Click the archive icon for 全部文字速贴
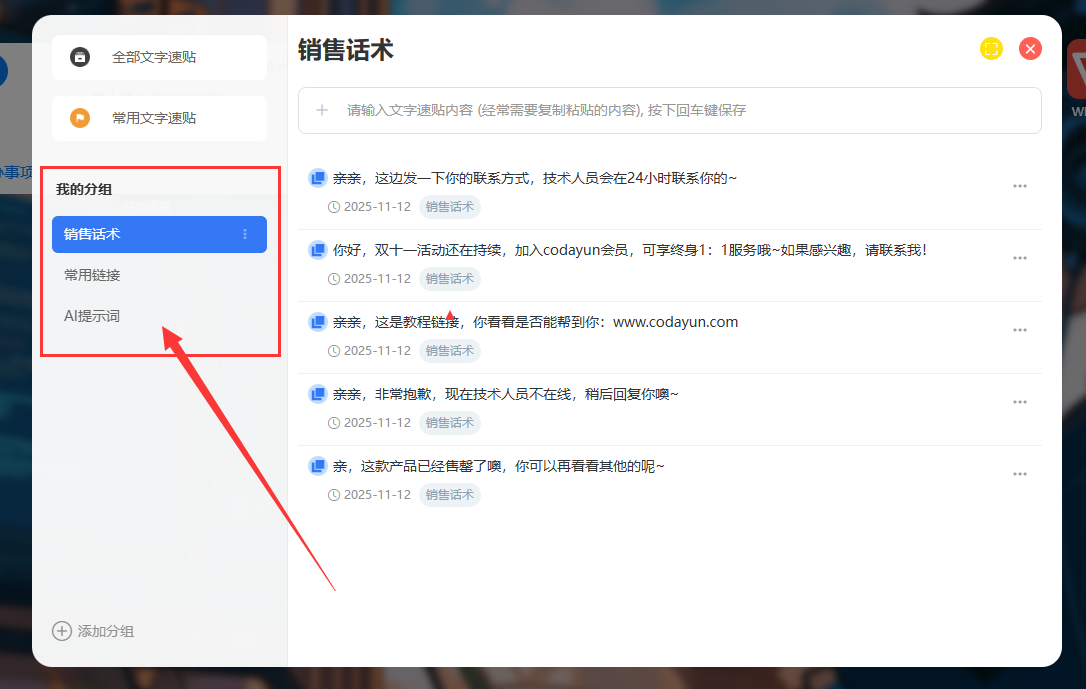 pos(80,57)
